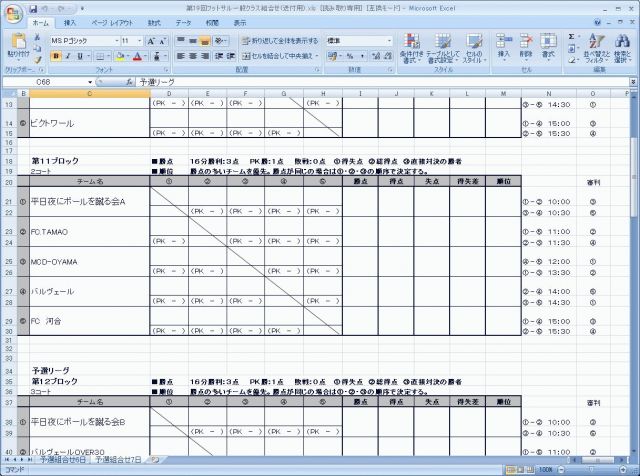The width and height of the screenshot is (640, 476).
Task: Toggle italic formatting
Action: pos(66,57)
